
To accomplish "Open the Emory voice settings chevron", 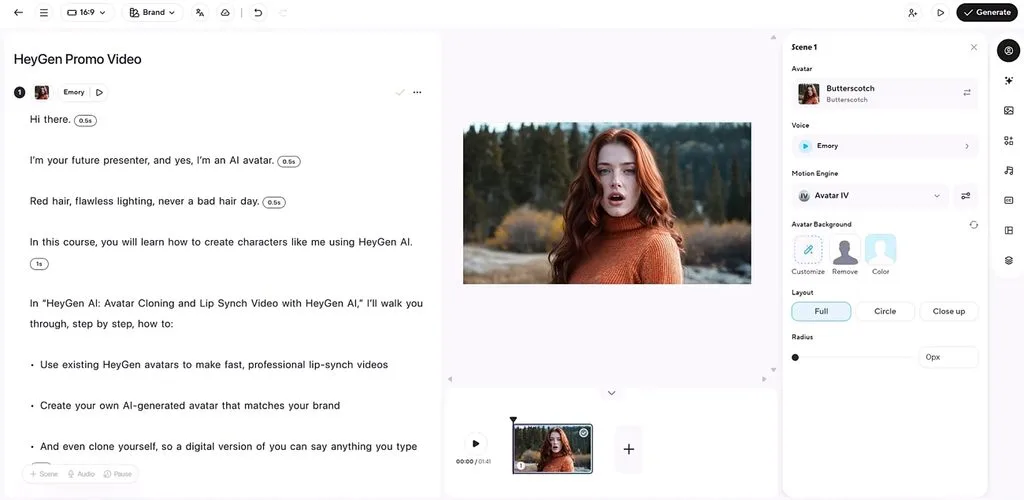I will tap(967, 146).
